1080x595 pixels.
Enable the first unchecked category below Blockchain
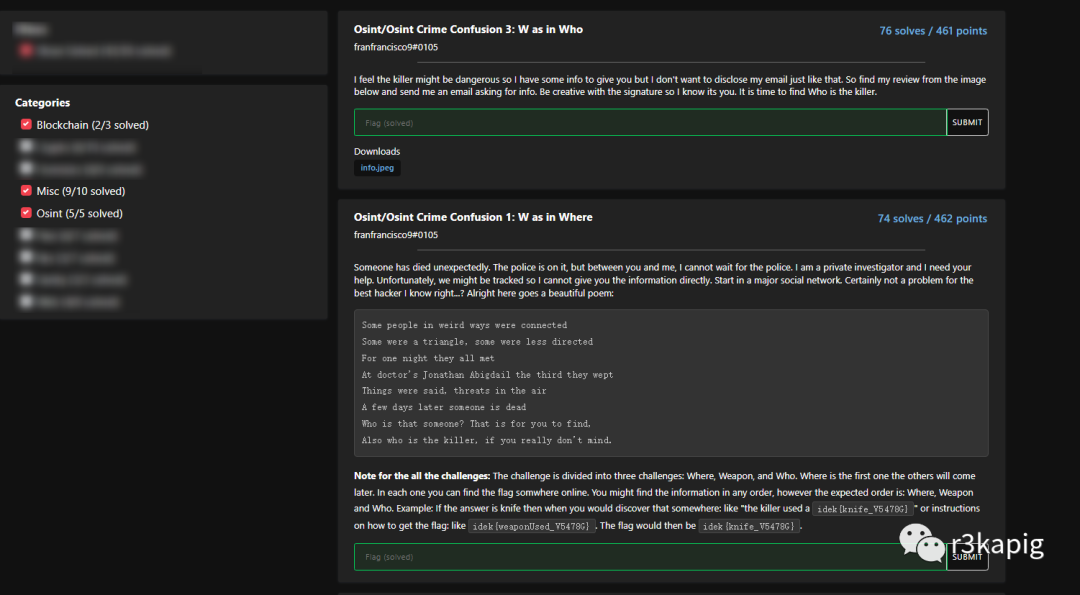point(25,146)
